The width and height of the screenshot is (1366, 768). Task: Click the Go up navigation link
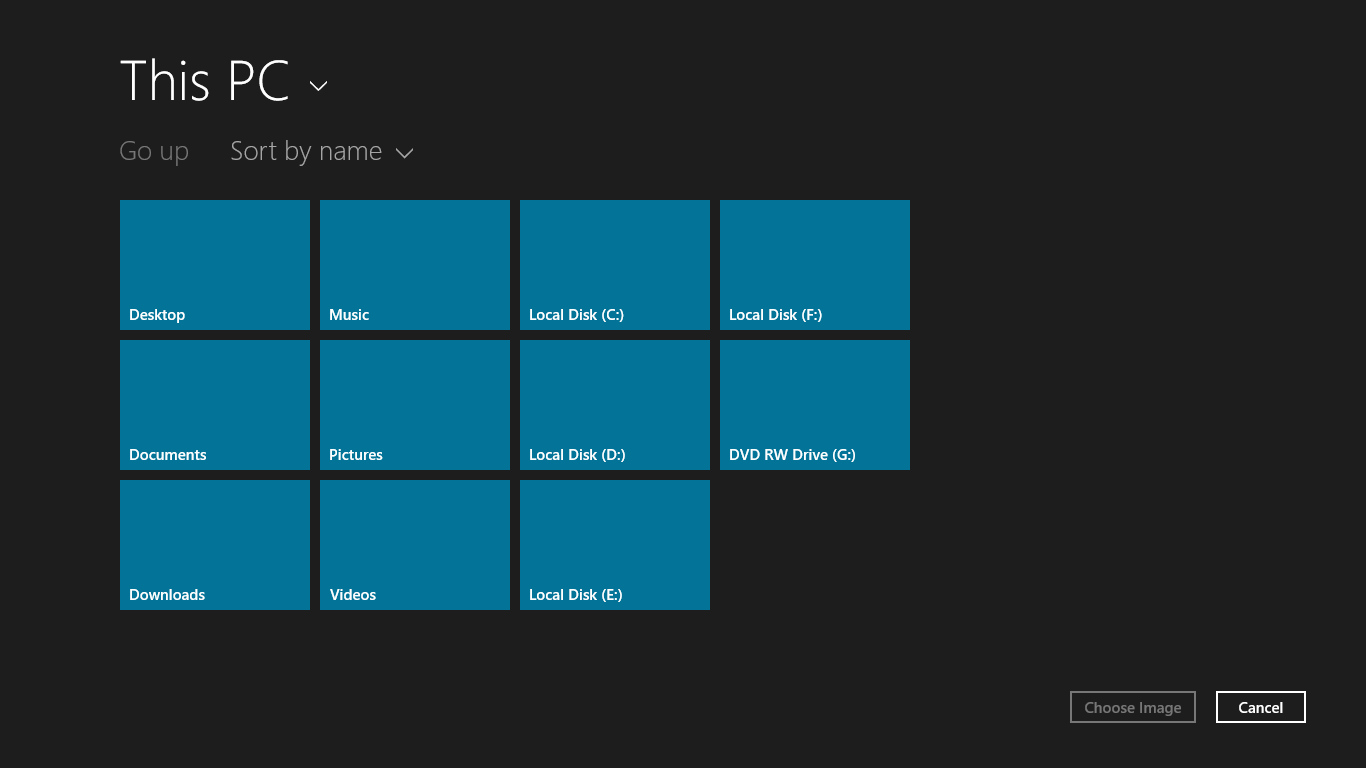pos(154,151)
